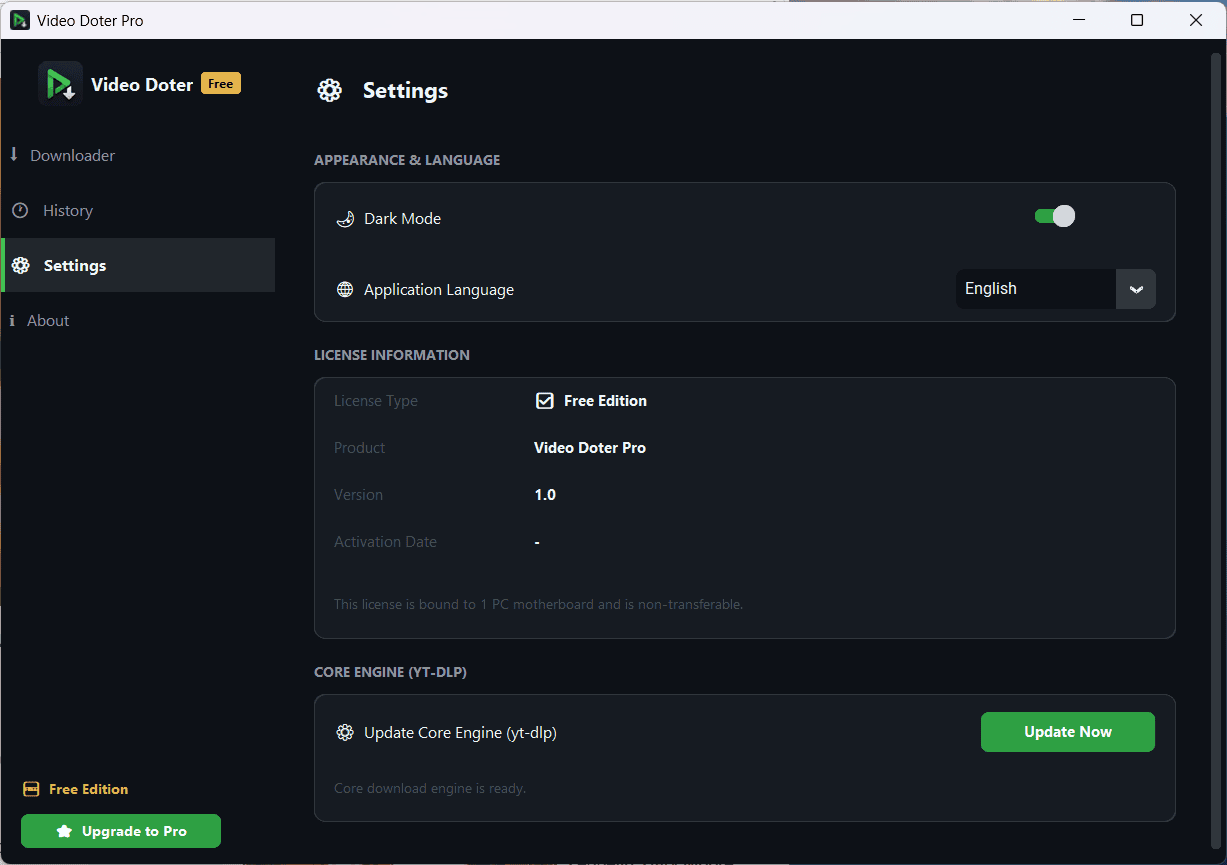Click the Application Language globe icon
Screen dimensions: 1227x865
pos(345,289)
